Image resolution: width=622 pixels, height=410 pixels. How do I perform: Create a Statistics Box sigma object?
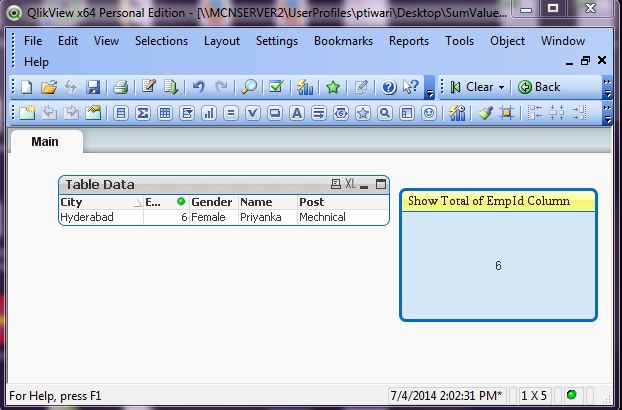coord(142,113)
